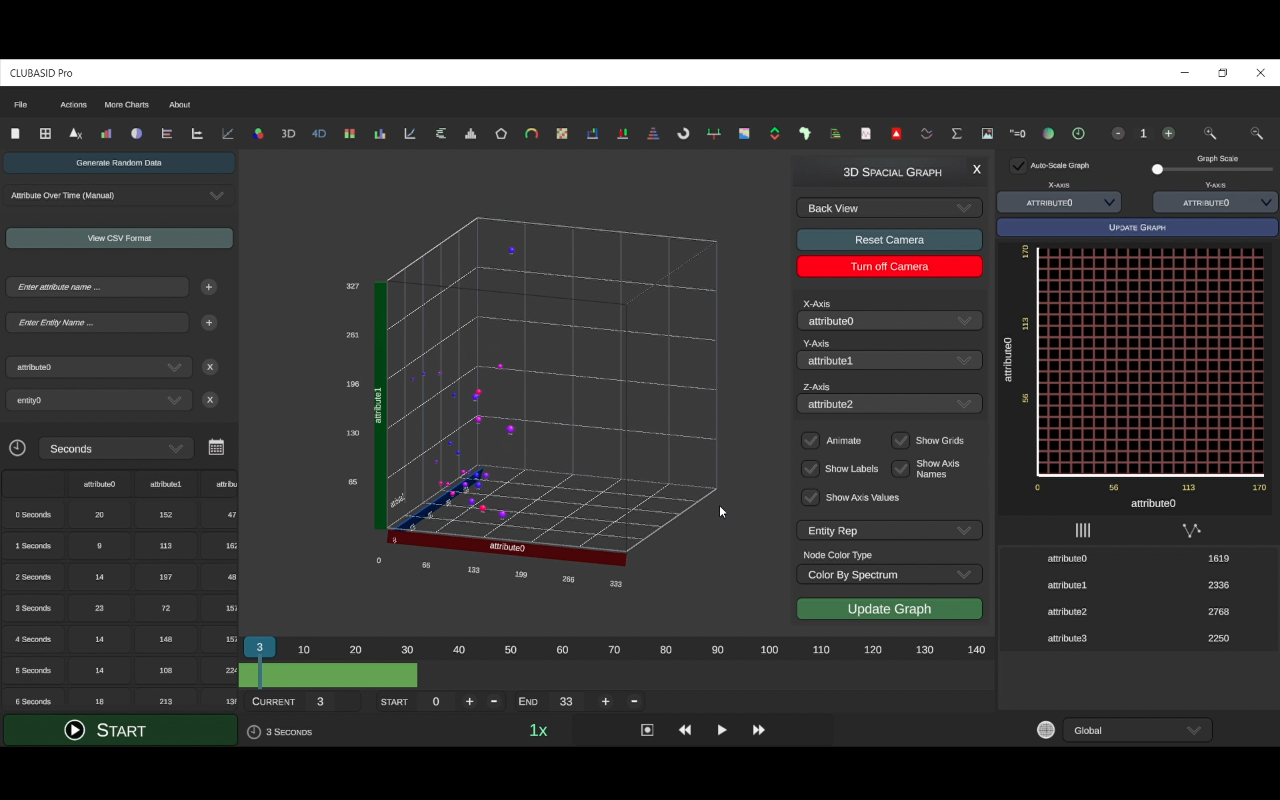Click the pentagon radar chart icon
1280x800 pixels.
[x=501, y=134]
